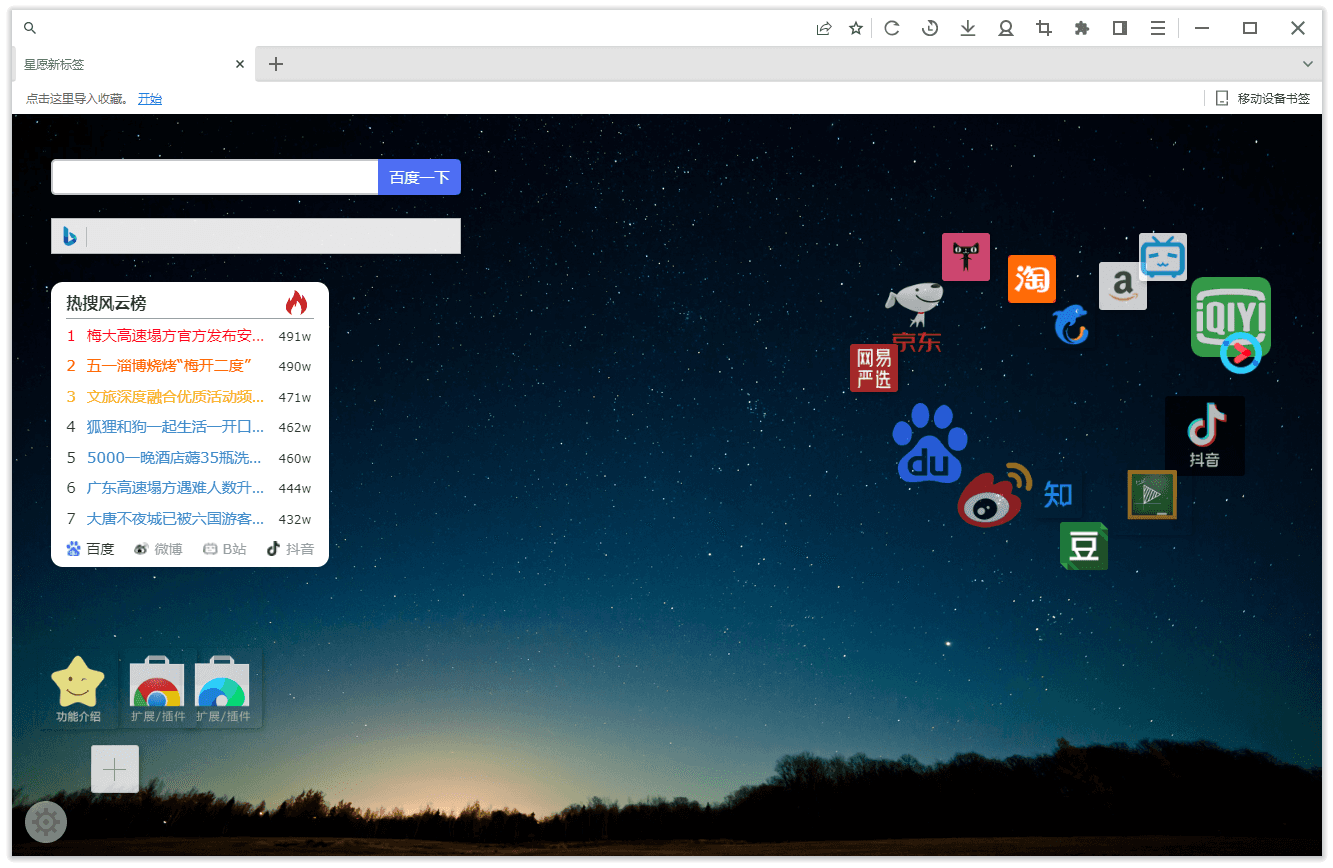
Task: Add a new shortcut with plus tile
Action: point(115,769)
